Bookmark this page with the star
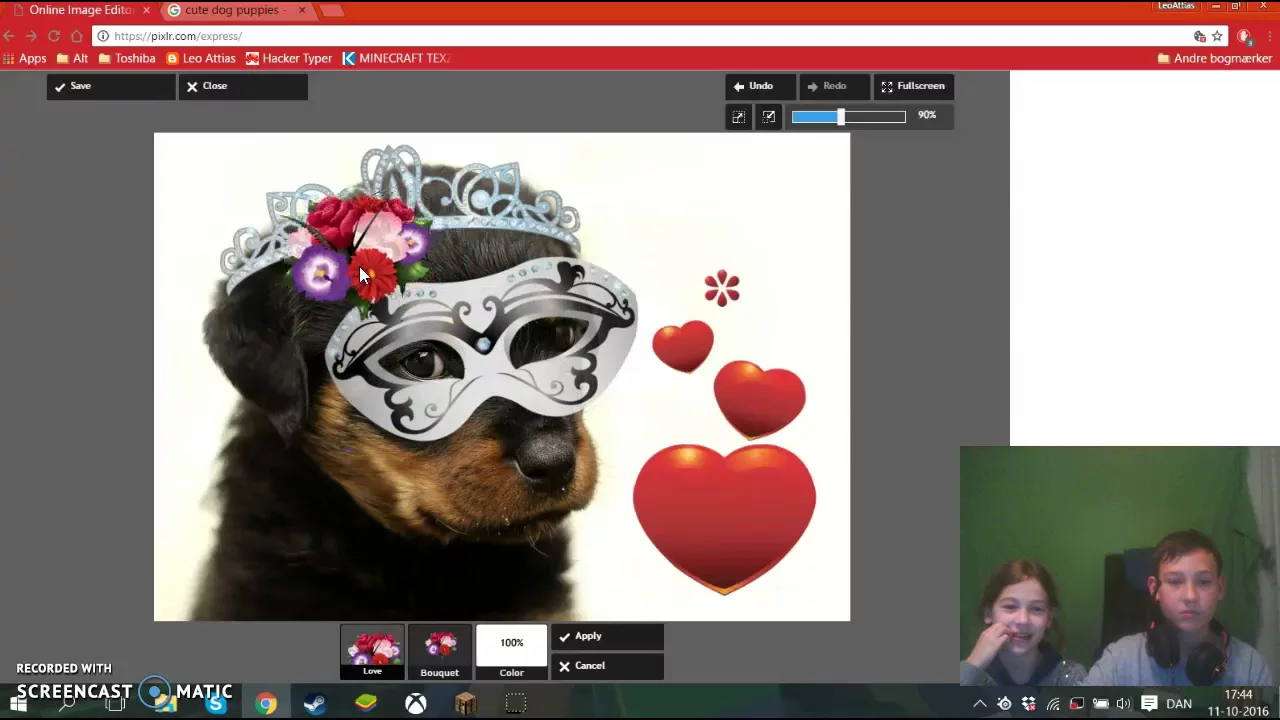 pos(1217,36)
